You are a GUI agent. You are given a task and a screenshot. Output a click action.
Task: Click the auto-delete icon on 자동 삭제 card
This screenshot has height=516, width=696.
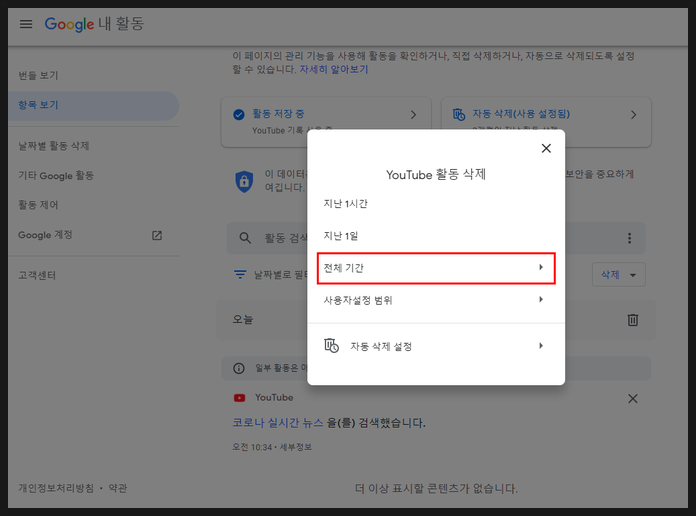(x=459, y=115)
